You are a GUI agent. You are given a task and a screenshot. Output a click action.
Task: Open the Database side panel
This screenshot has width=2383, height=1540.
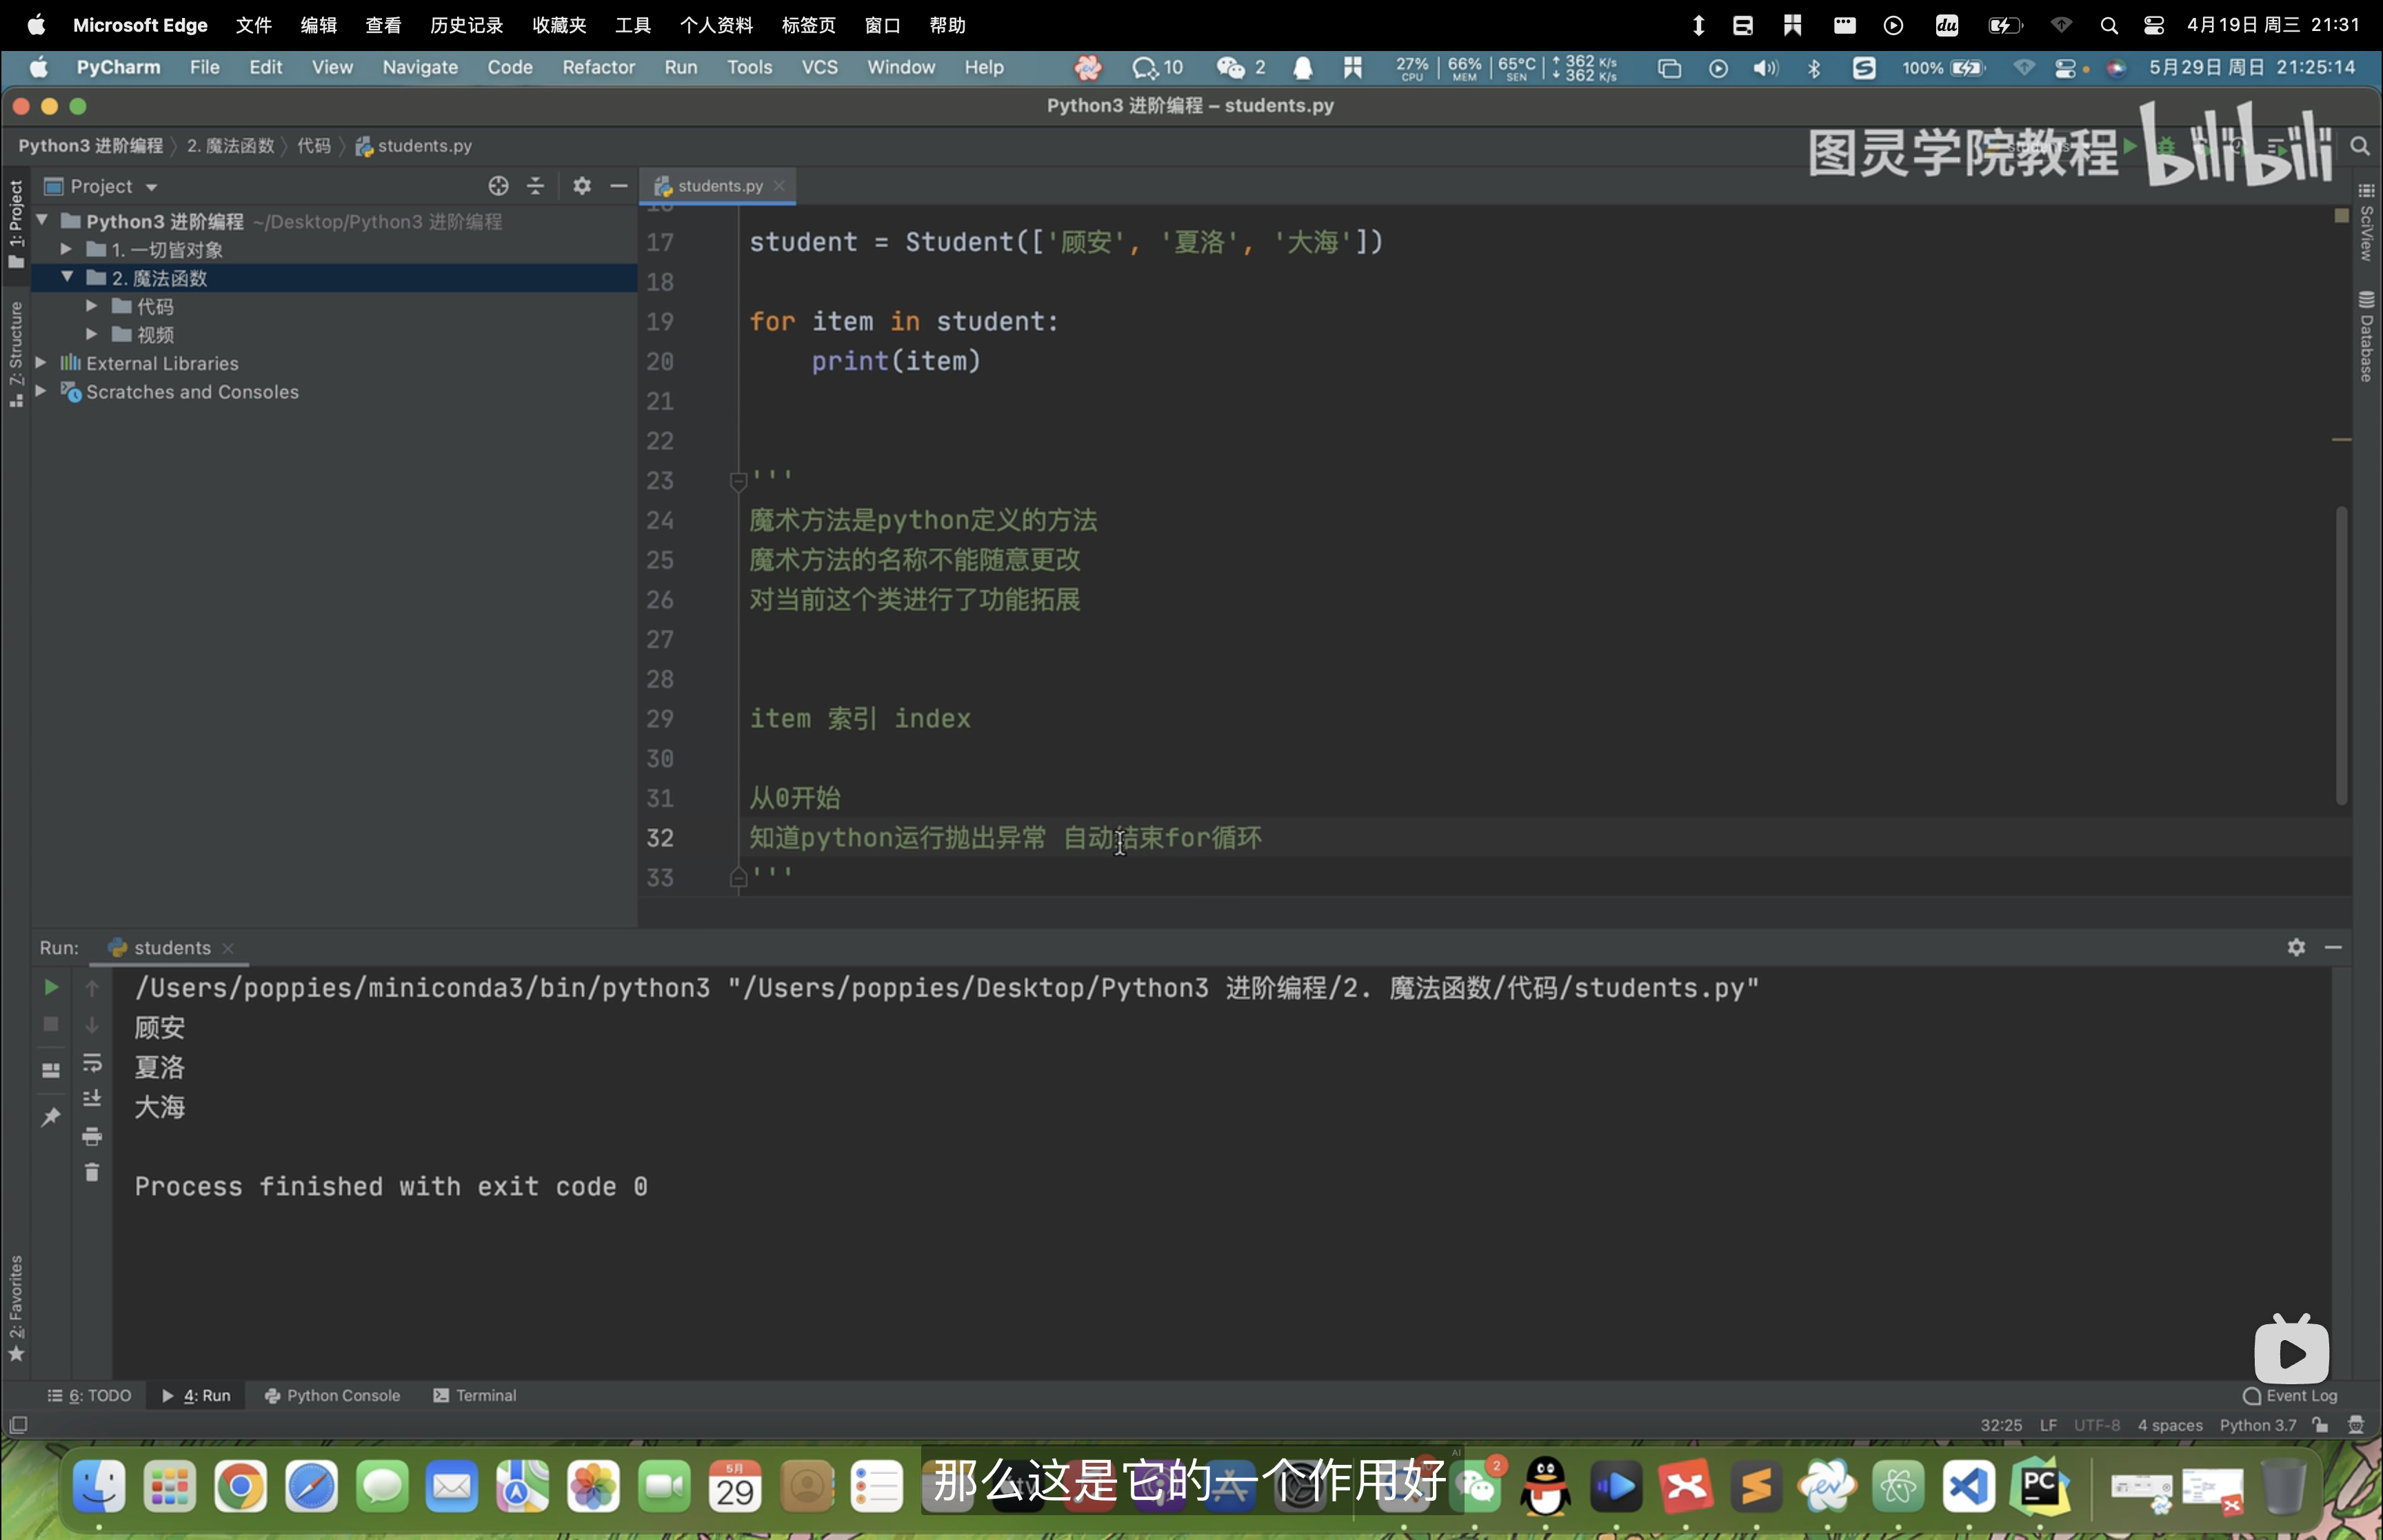[2366, 336]
